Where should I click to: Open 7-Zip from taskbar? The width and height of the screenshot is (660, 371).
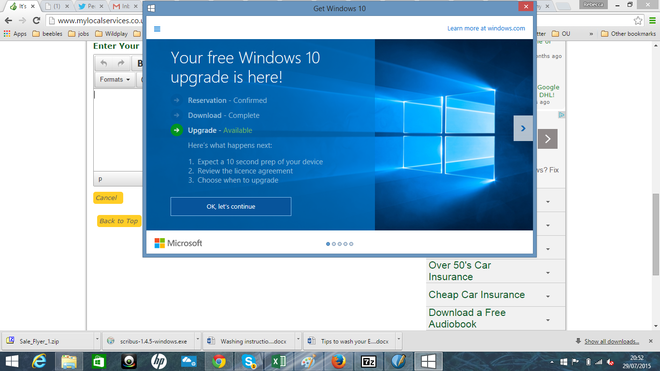coord(368,361)
